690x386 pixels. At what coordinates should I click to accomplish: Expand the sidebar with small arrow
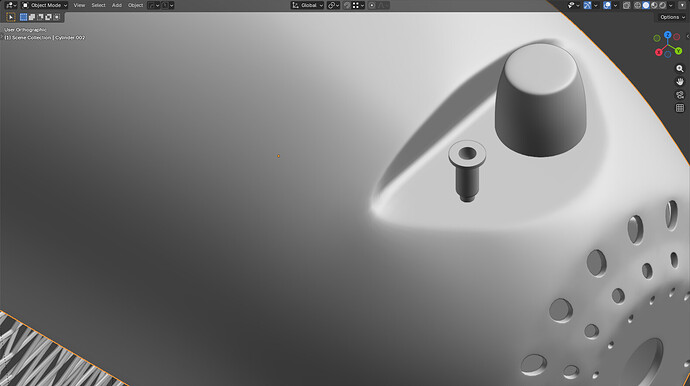[688, 37]
